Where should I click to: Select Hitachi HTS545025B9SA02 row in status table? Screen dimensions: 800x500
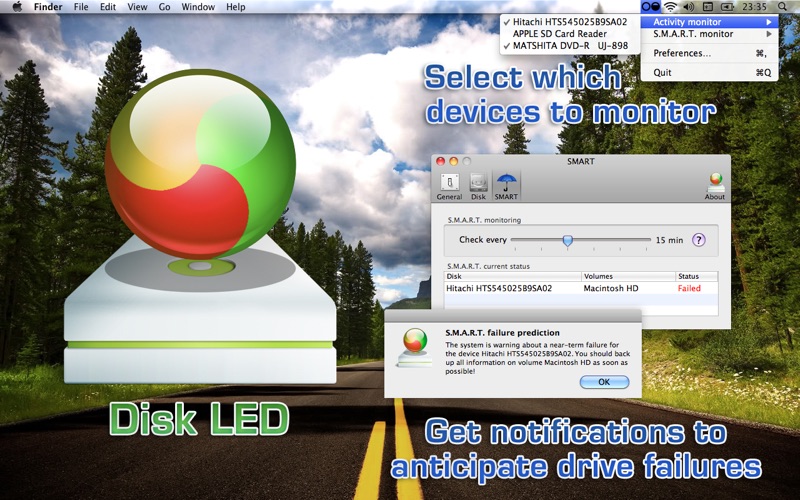(x=581, y=288)
